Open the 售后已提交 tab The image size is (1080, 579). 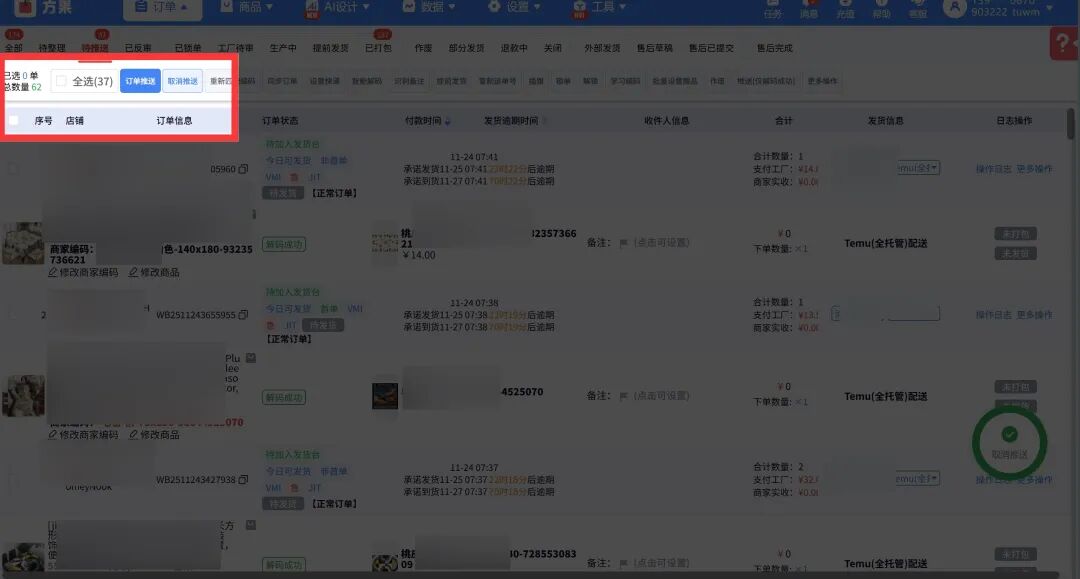click(x=711, y=48)
